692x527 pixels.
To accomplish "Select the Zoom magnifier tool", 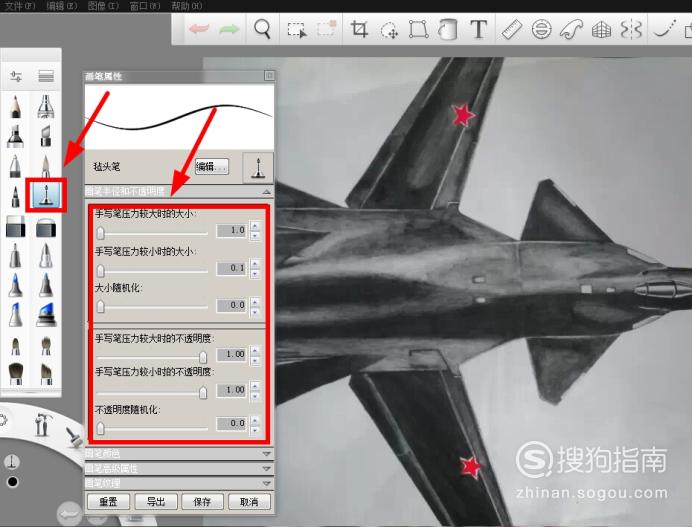I will tap(263, 29).
